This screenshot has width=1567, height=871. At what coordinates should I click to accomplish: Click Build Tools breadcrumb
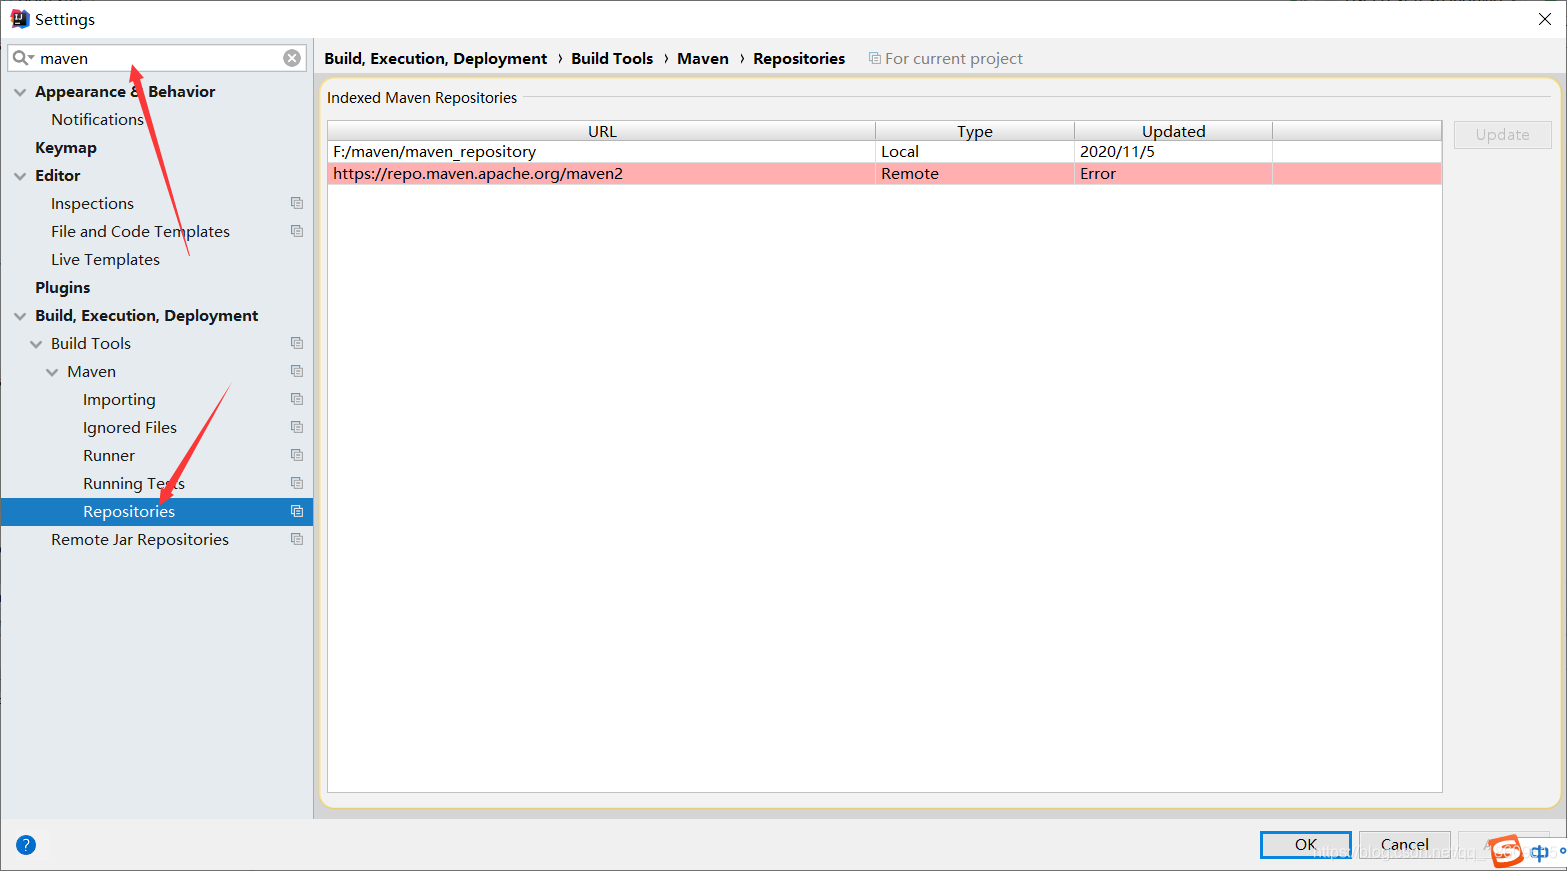pyautogui.click(x=612, y=58)
